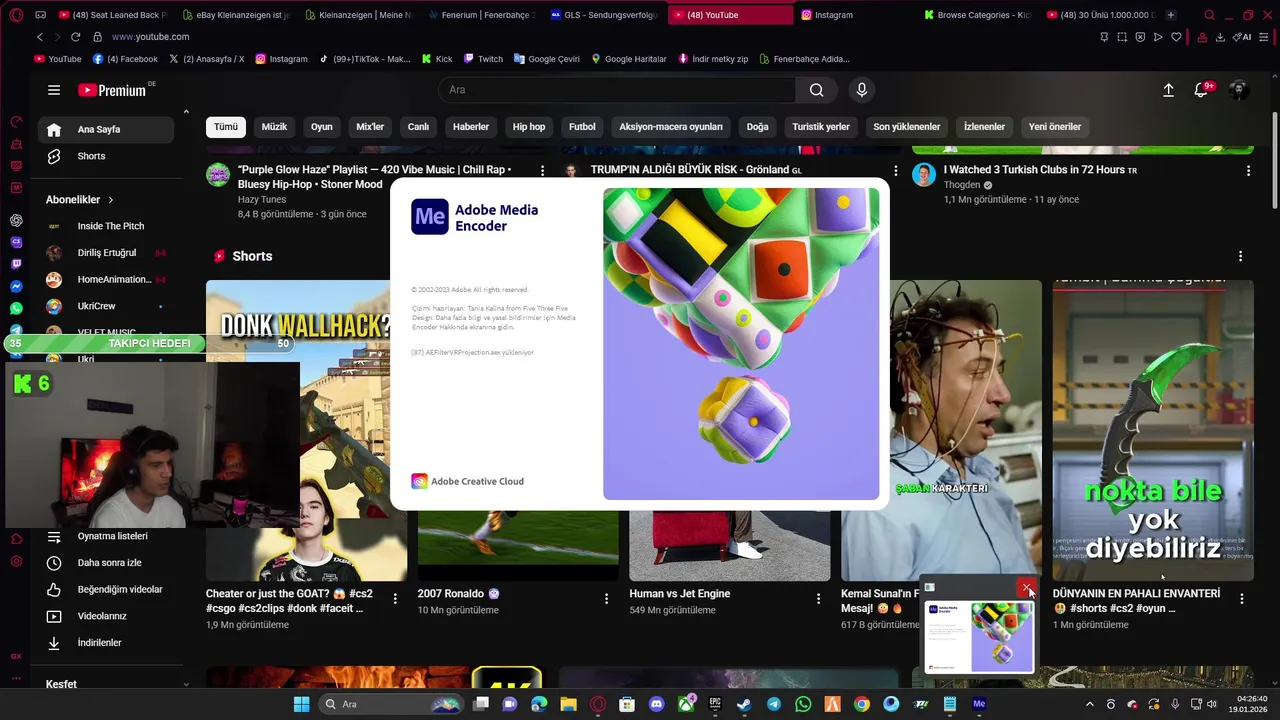Viewport: 1280px width, 720px height.
Task: Open Inside The Pitch subscription channel
Action: click(106, 226)
